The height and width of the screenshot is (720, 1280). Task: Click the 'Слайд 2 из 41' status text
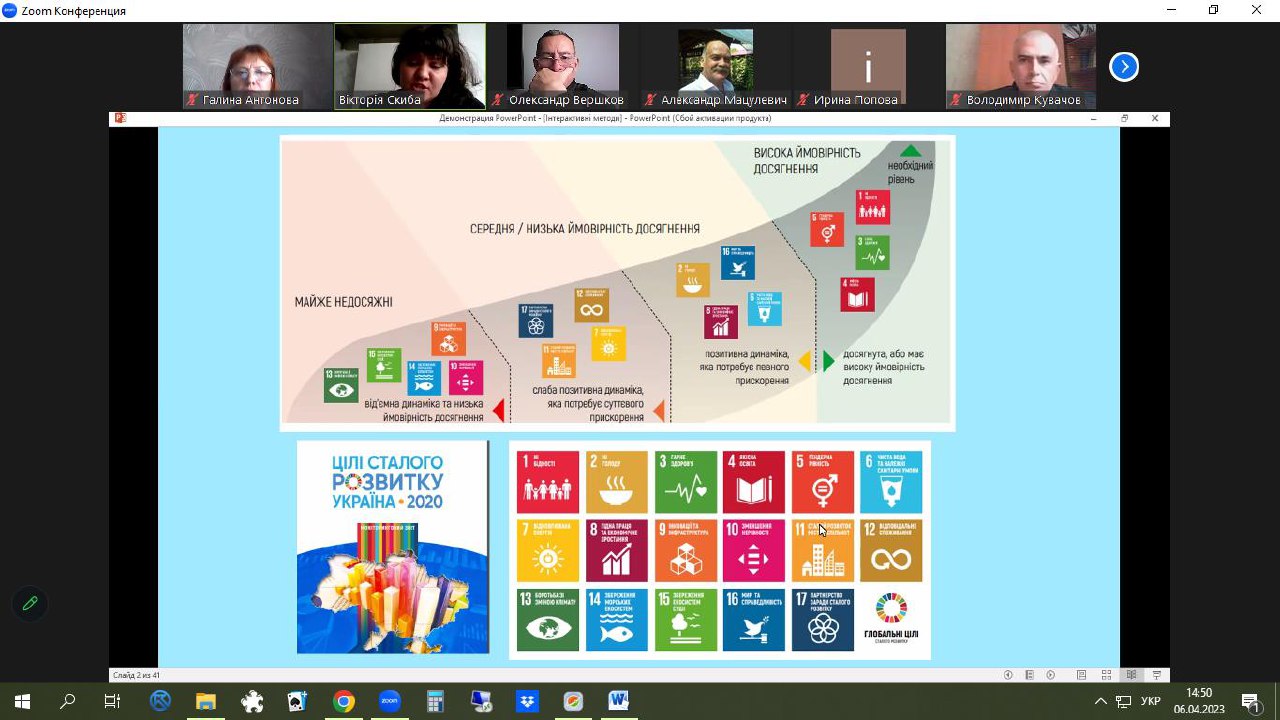point(137,675)
